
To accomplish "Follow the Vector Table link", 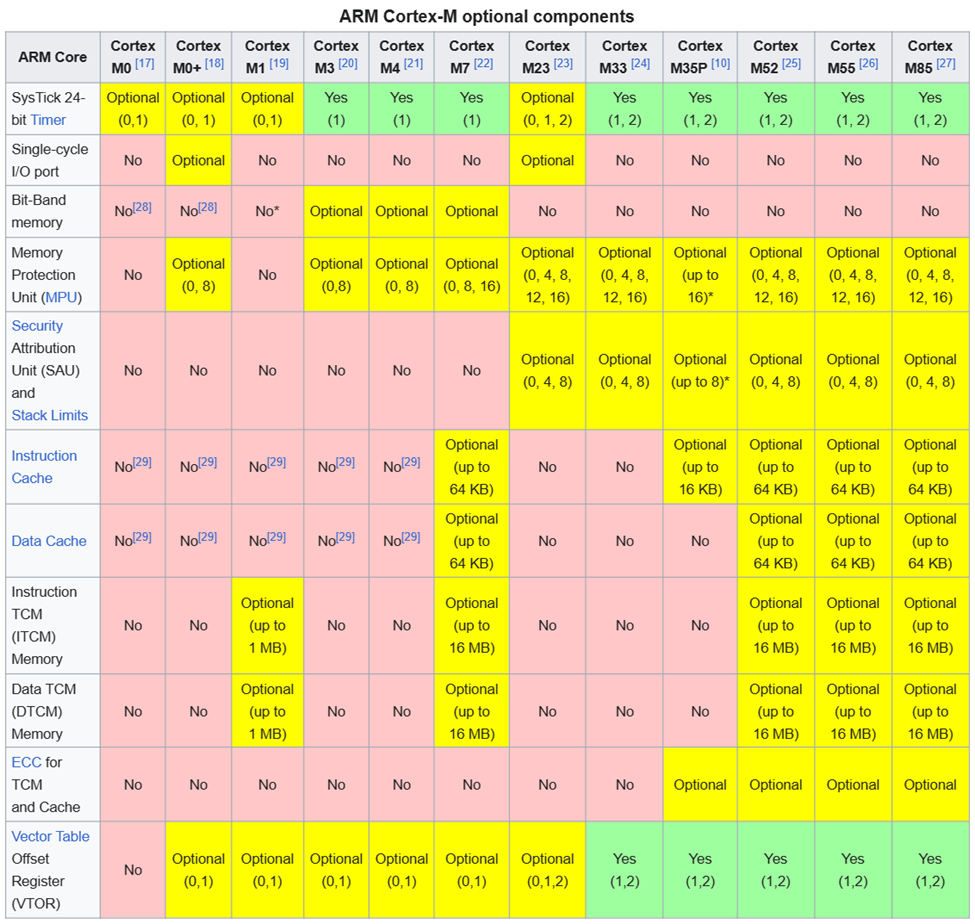I will [50, 837].
